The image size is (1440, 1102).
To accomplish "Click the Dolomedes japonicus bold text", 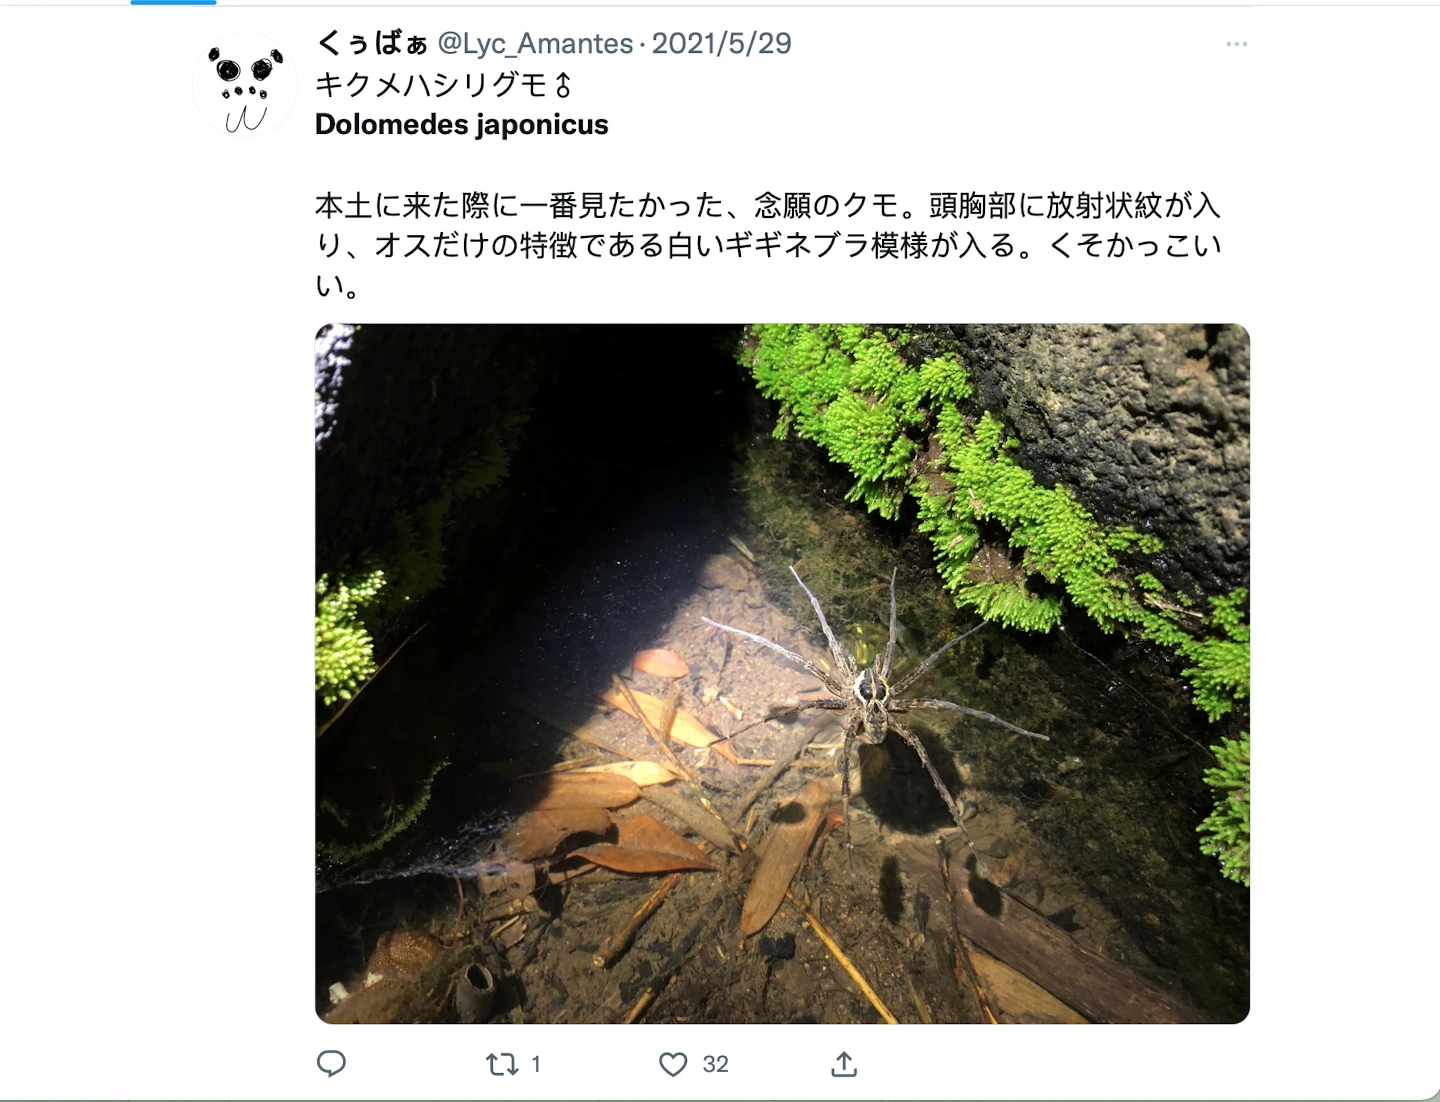I will click(461, 125).
